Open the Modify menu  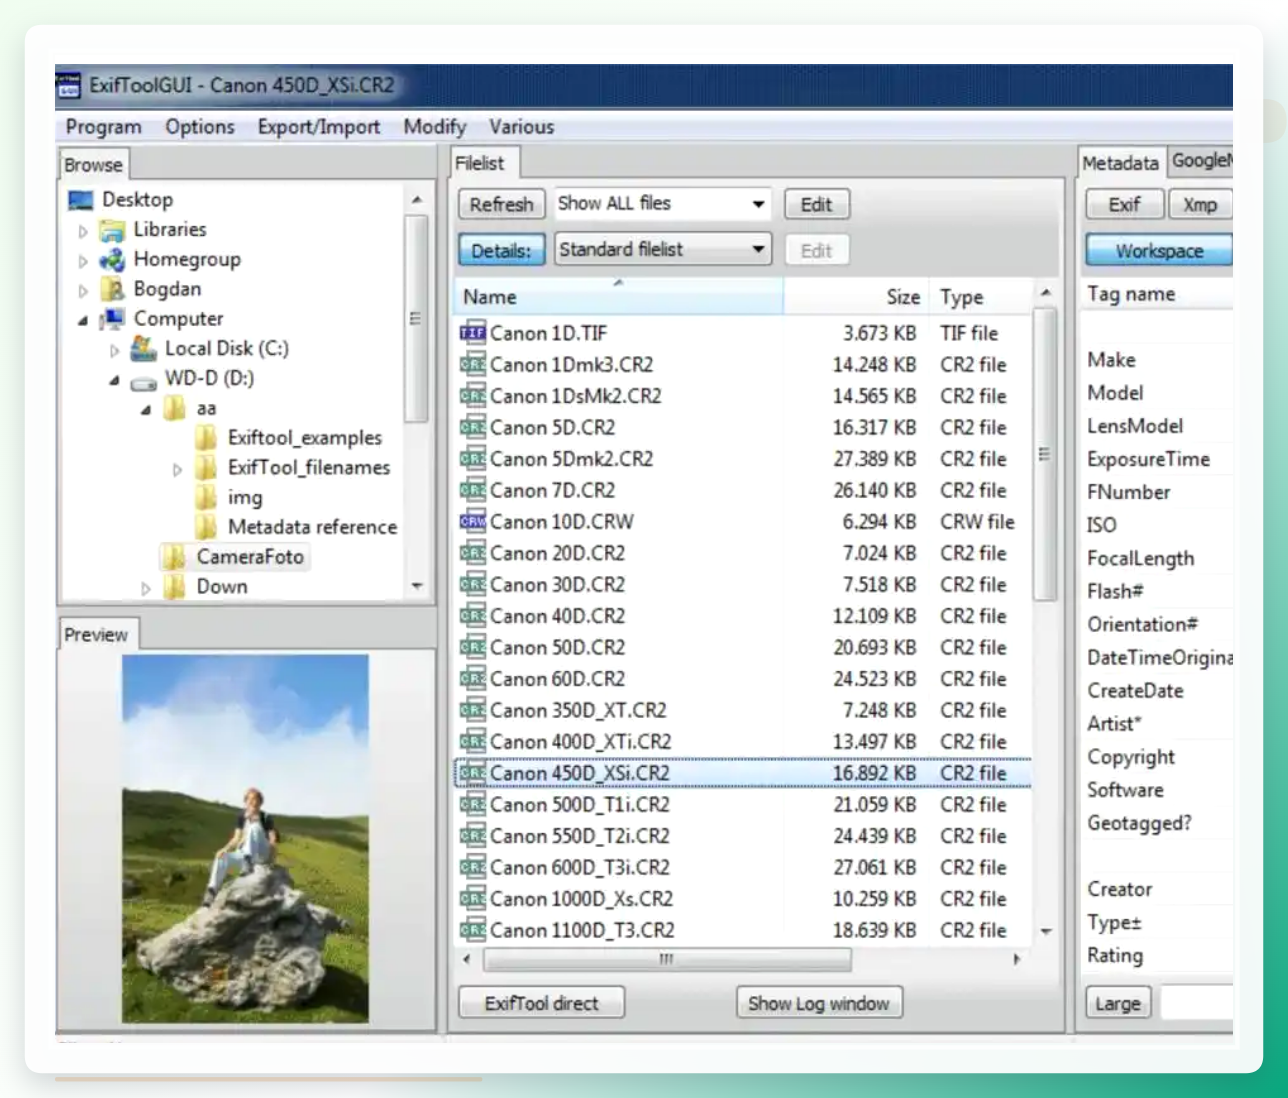(x=435, y=127)
